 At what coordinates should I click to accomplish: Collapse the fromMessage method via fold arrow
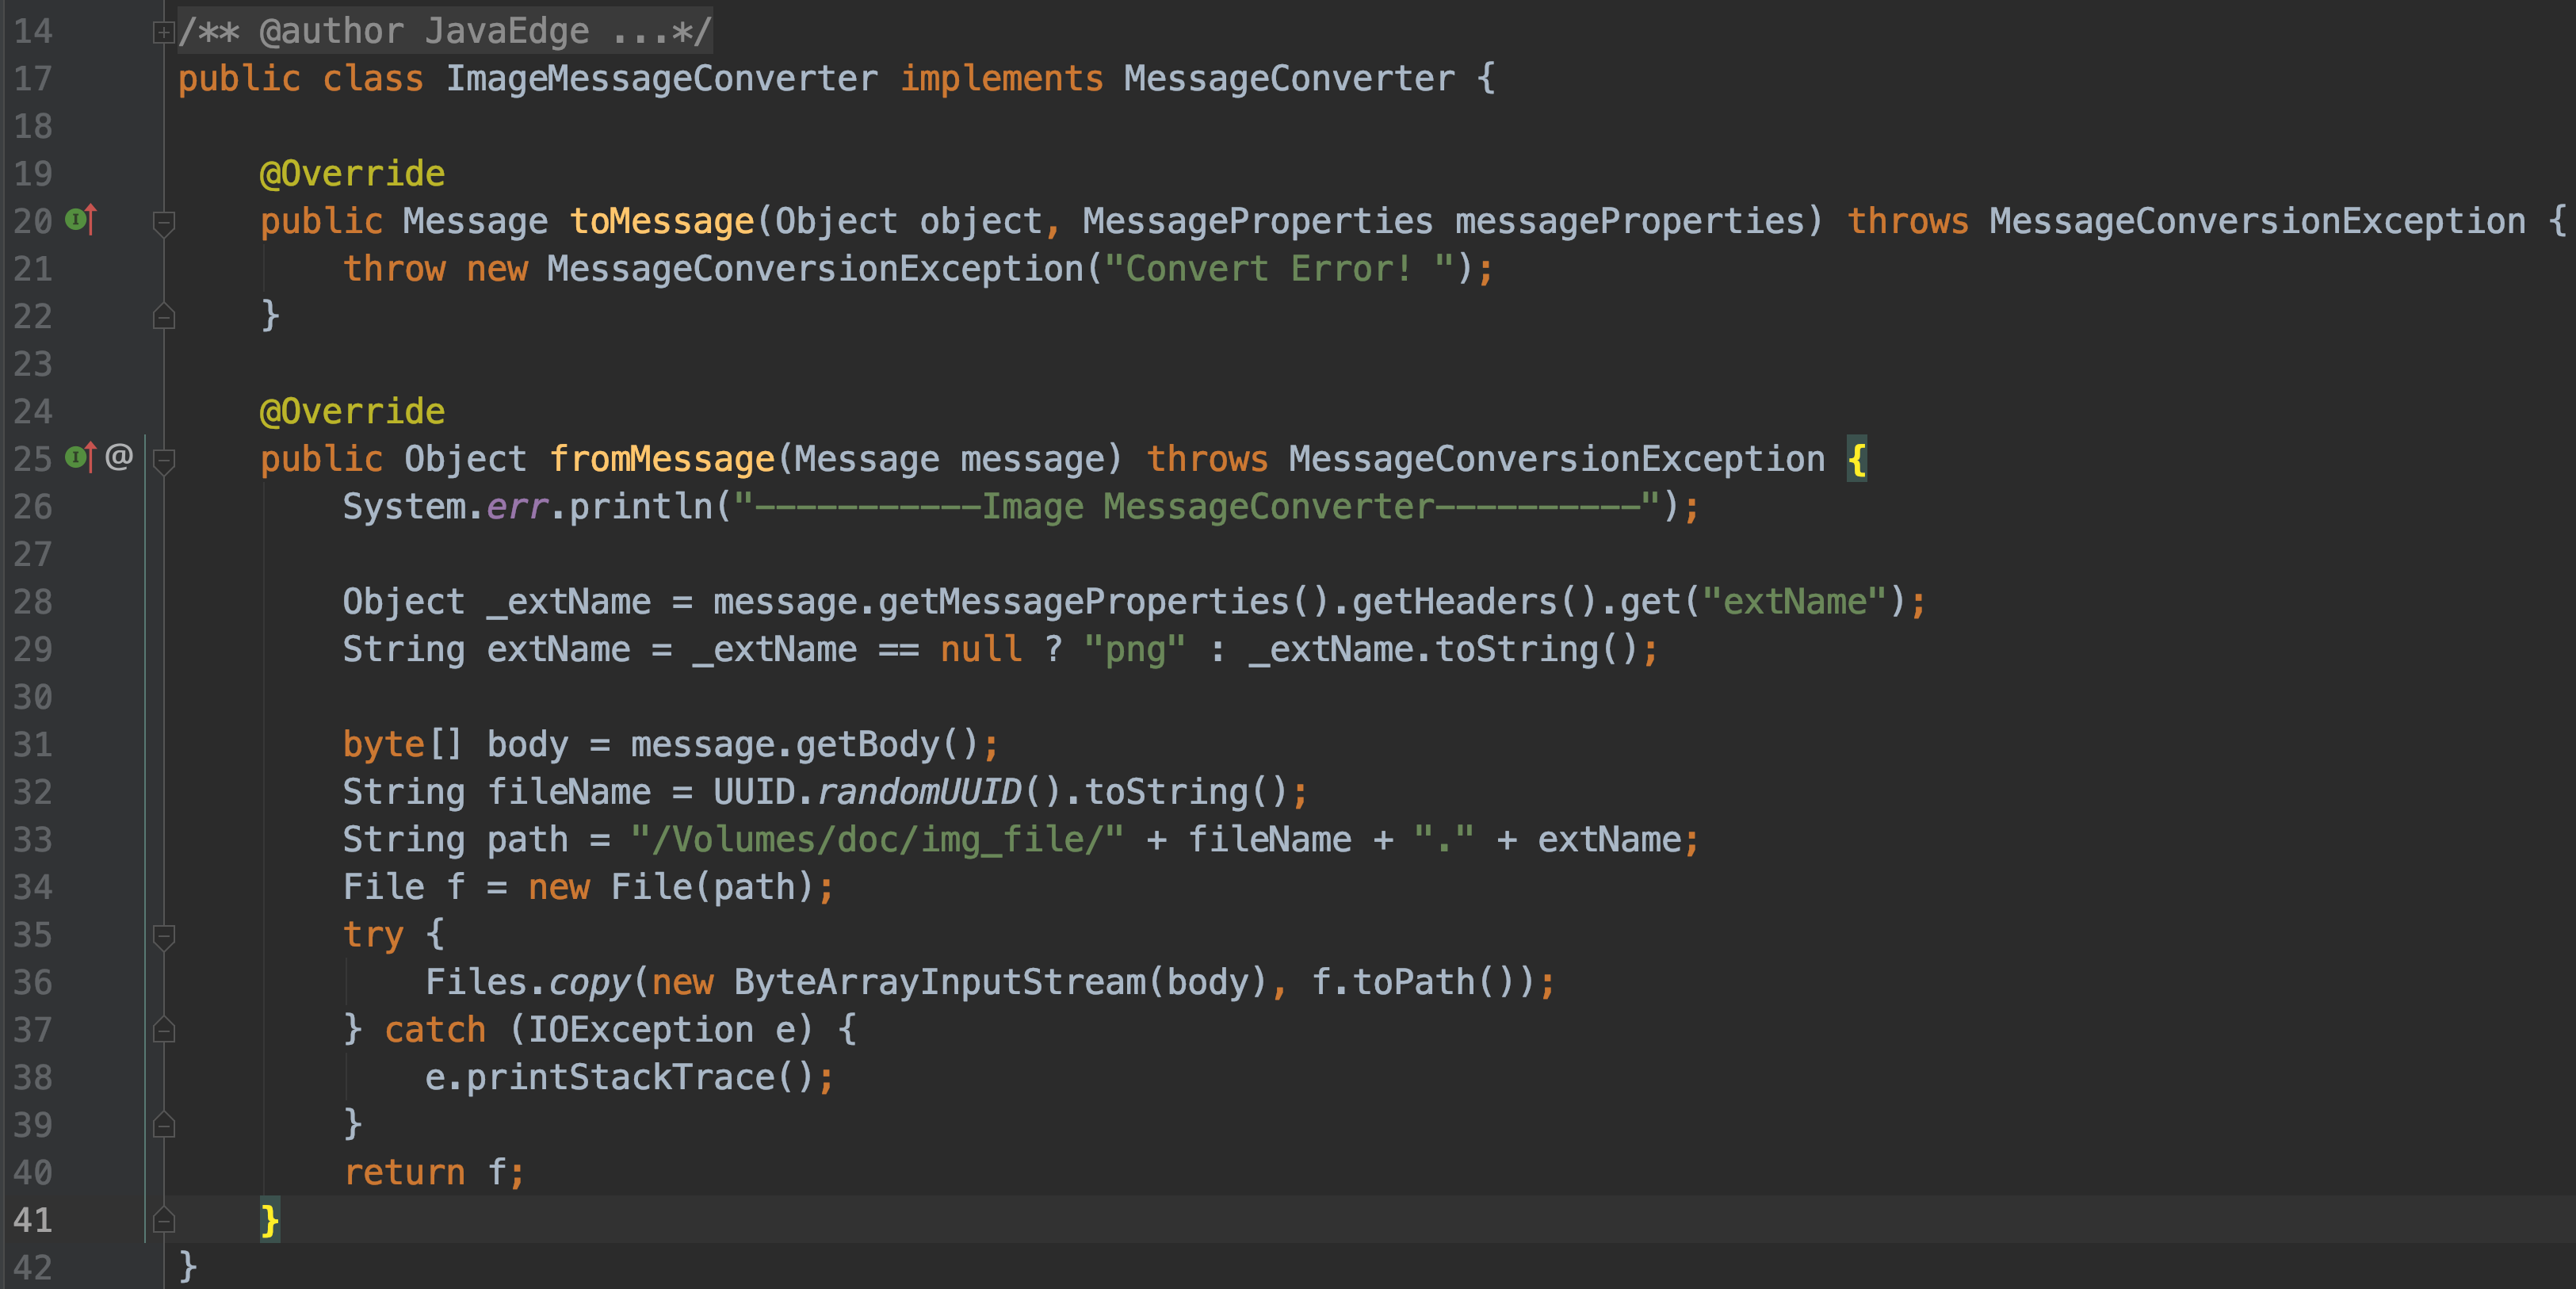point(164,460)
